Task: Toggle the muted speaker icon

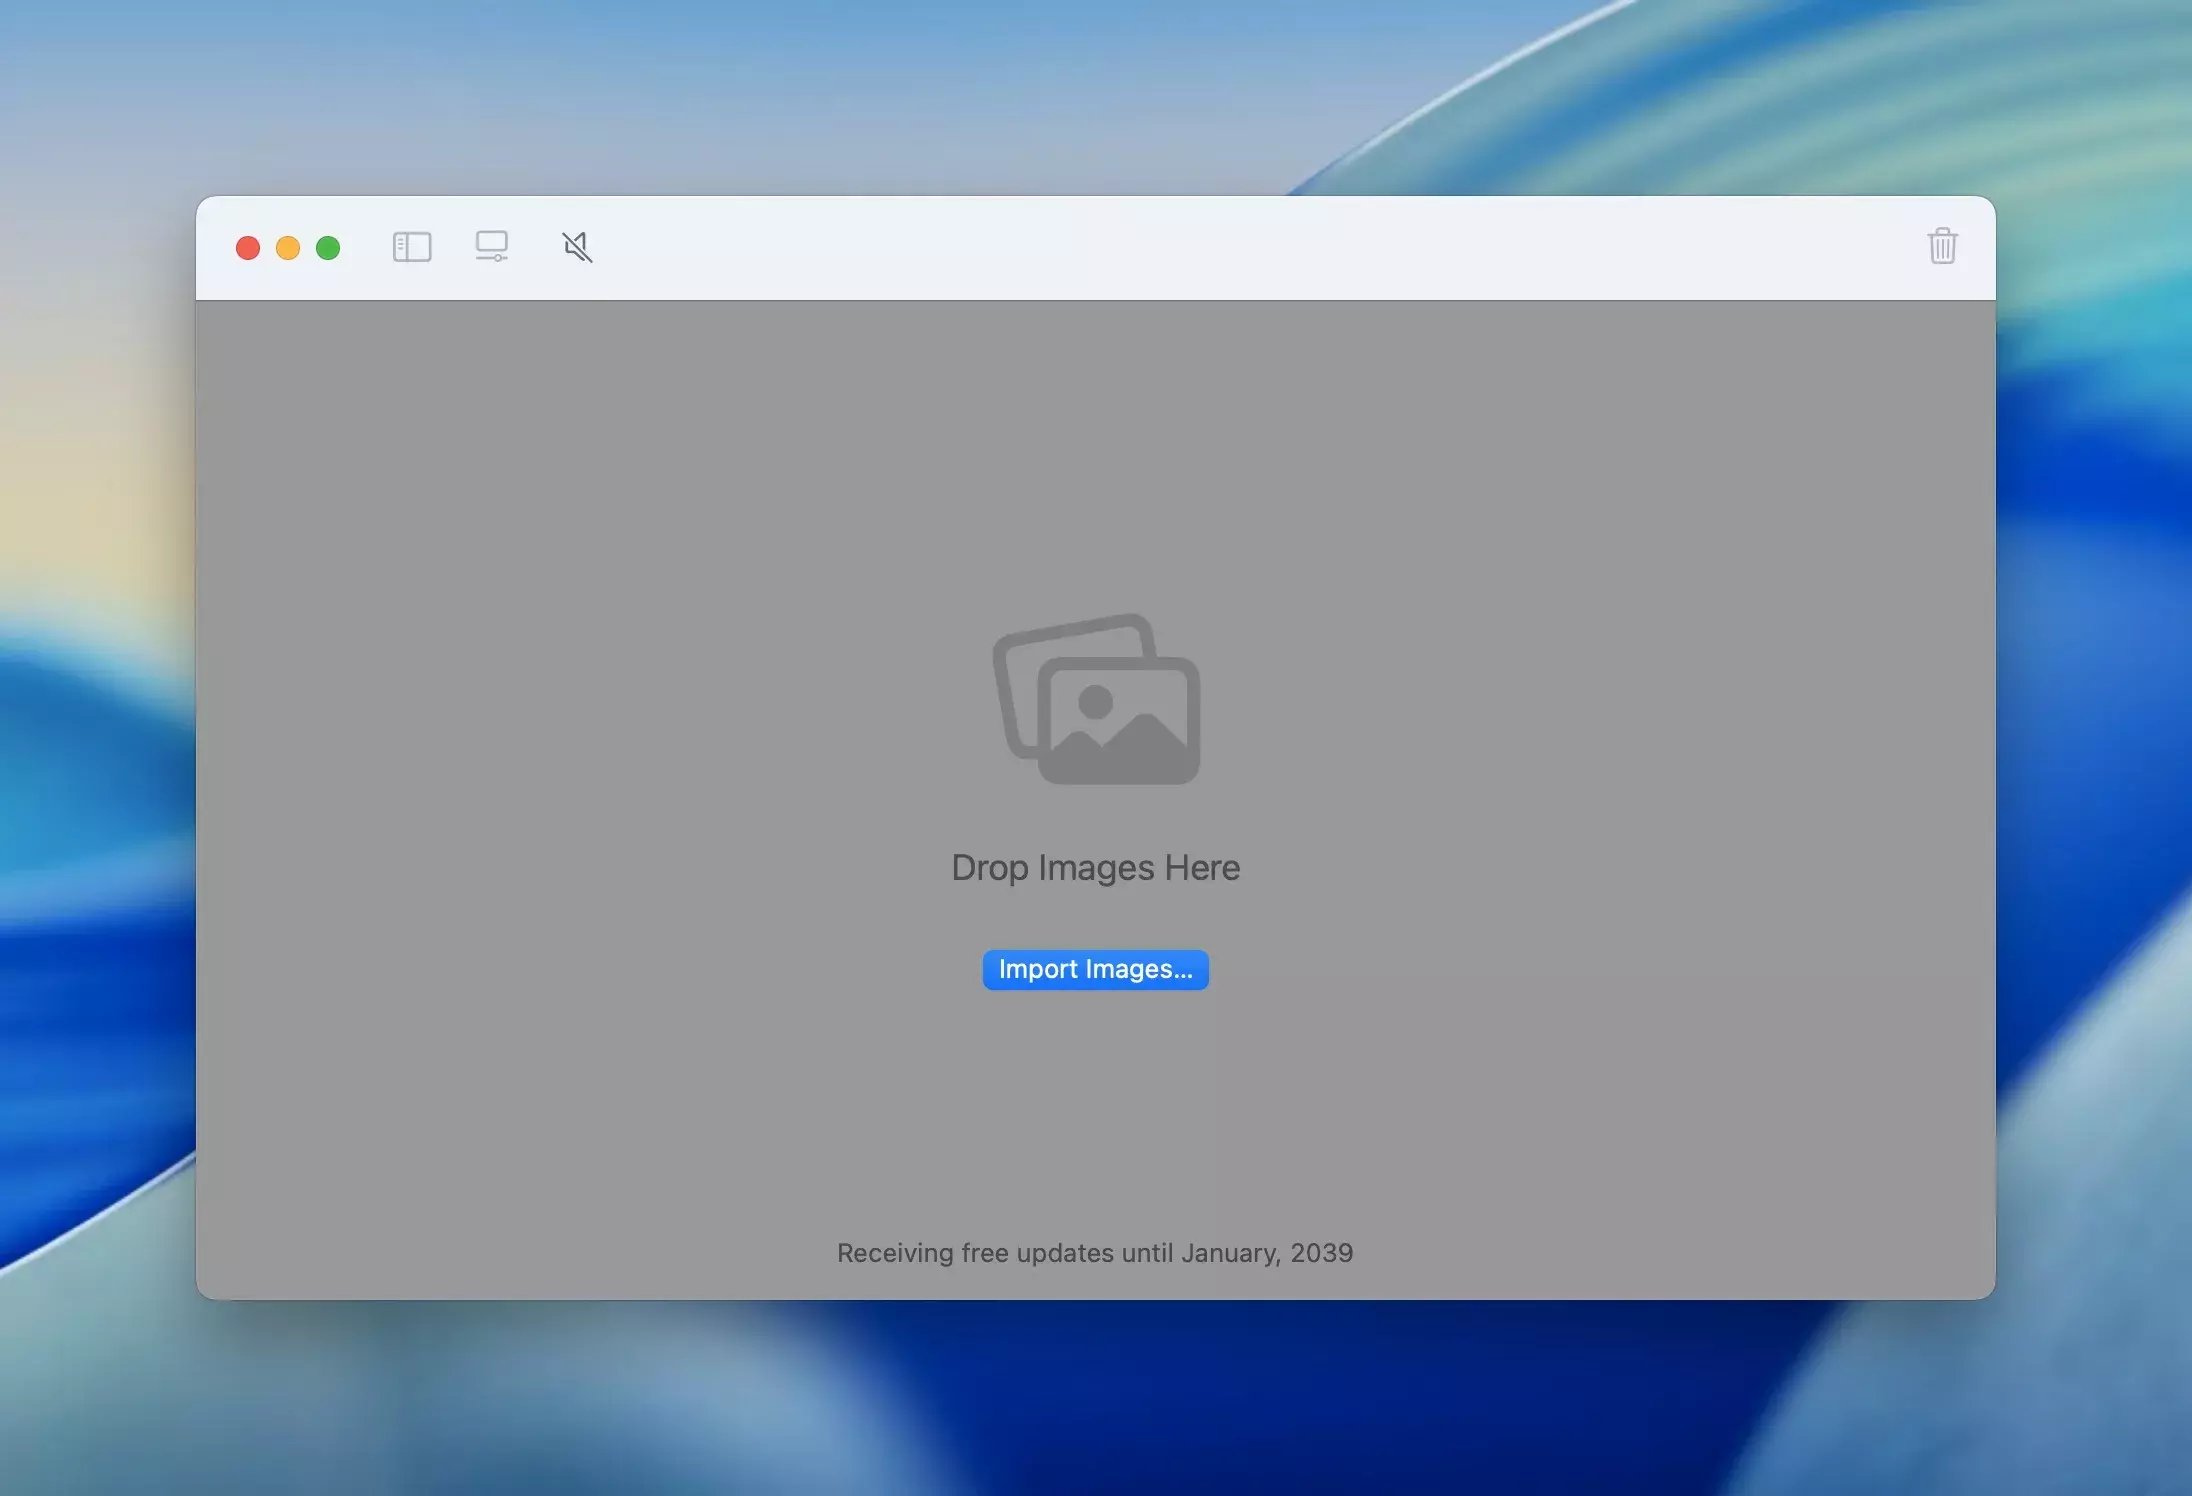Action: (577, 247)
